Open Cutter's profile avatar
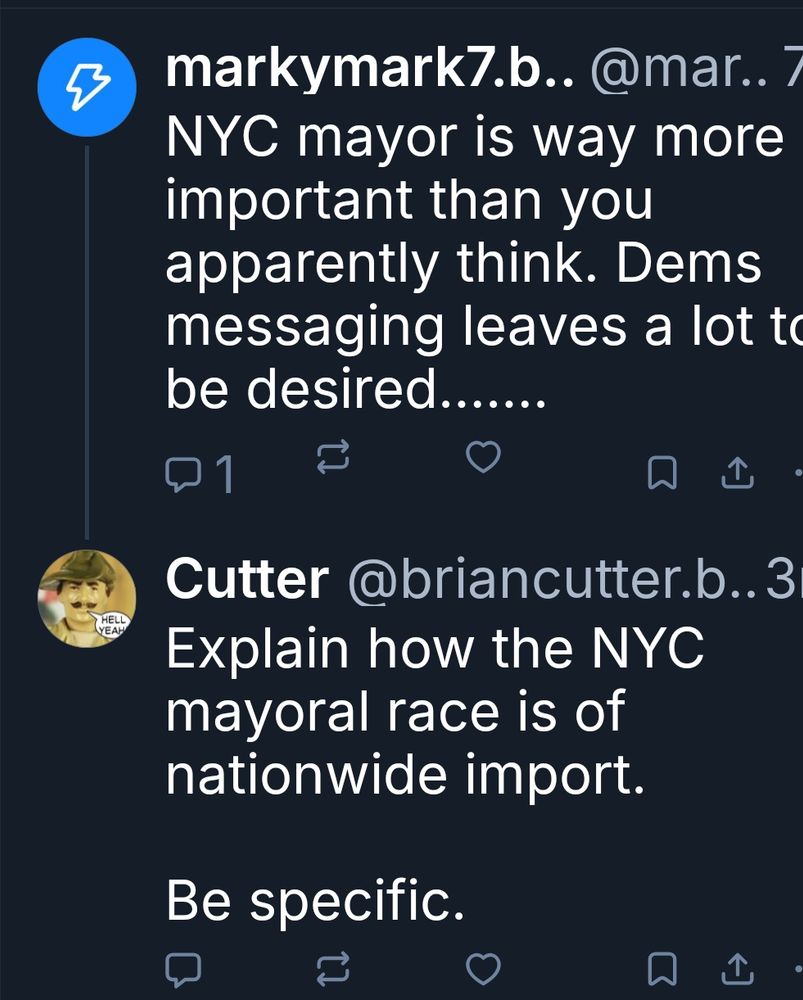 pos(87,598)
